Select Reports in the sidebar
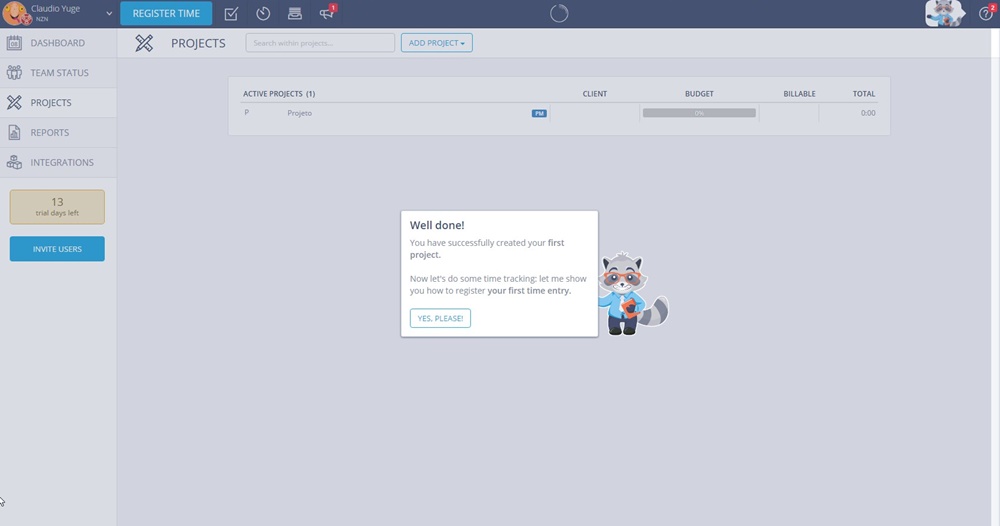Viewport: 1000px width, 526px height. [49, 133]
